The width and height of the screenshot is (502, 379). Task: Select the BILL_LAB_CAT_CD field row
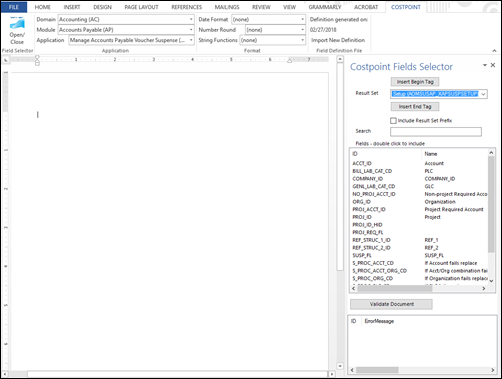tap(419, 171)
